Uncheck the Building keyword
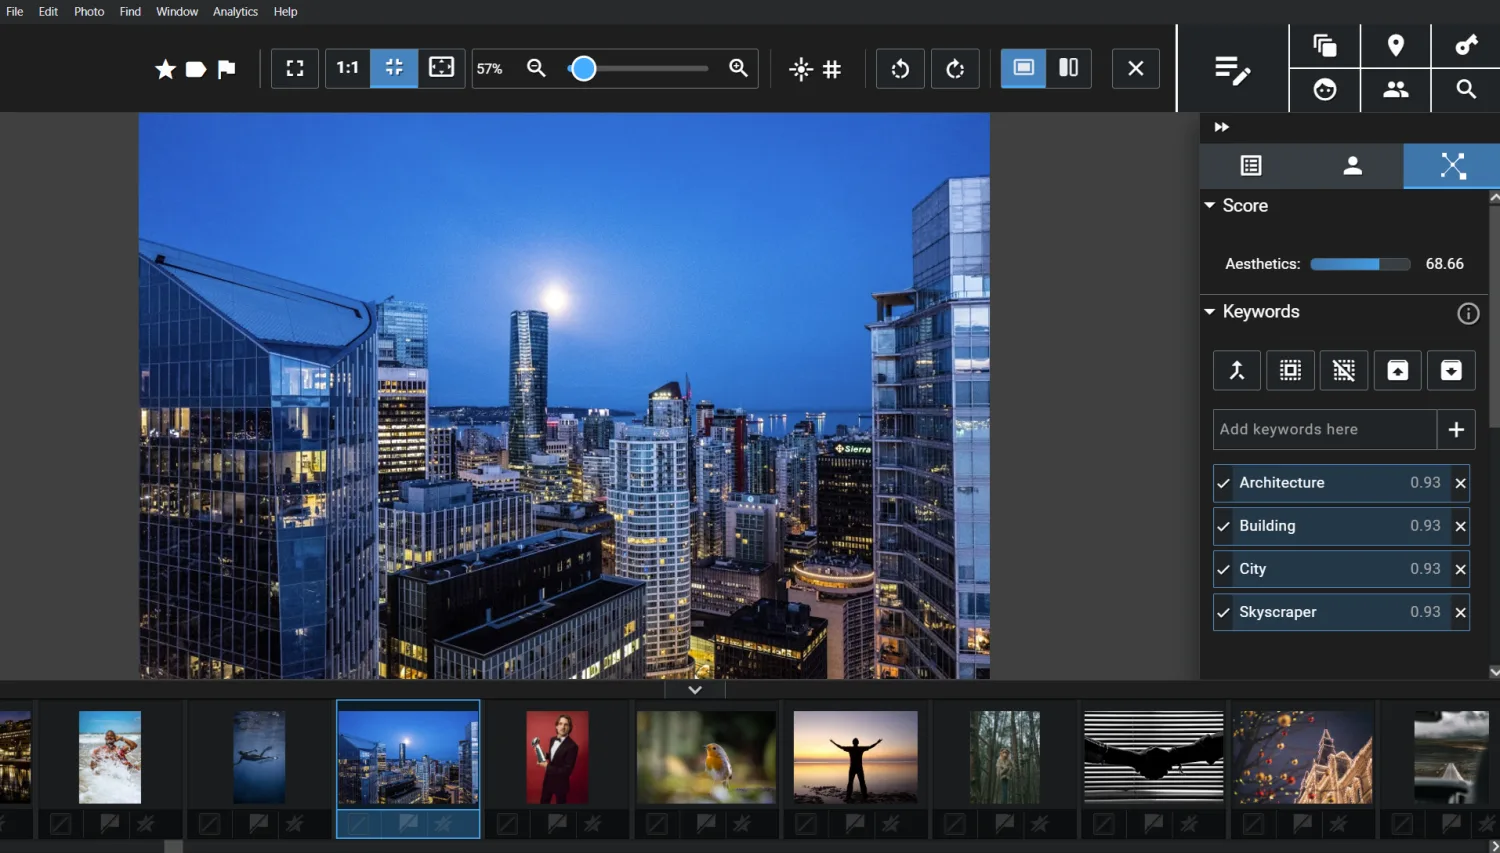This screenshot has height=853, width=1500. [1224, 526]
